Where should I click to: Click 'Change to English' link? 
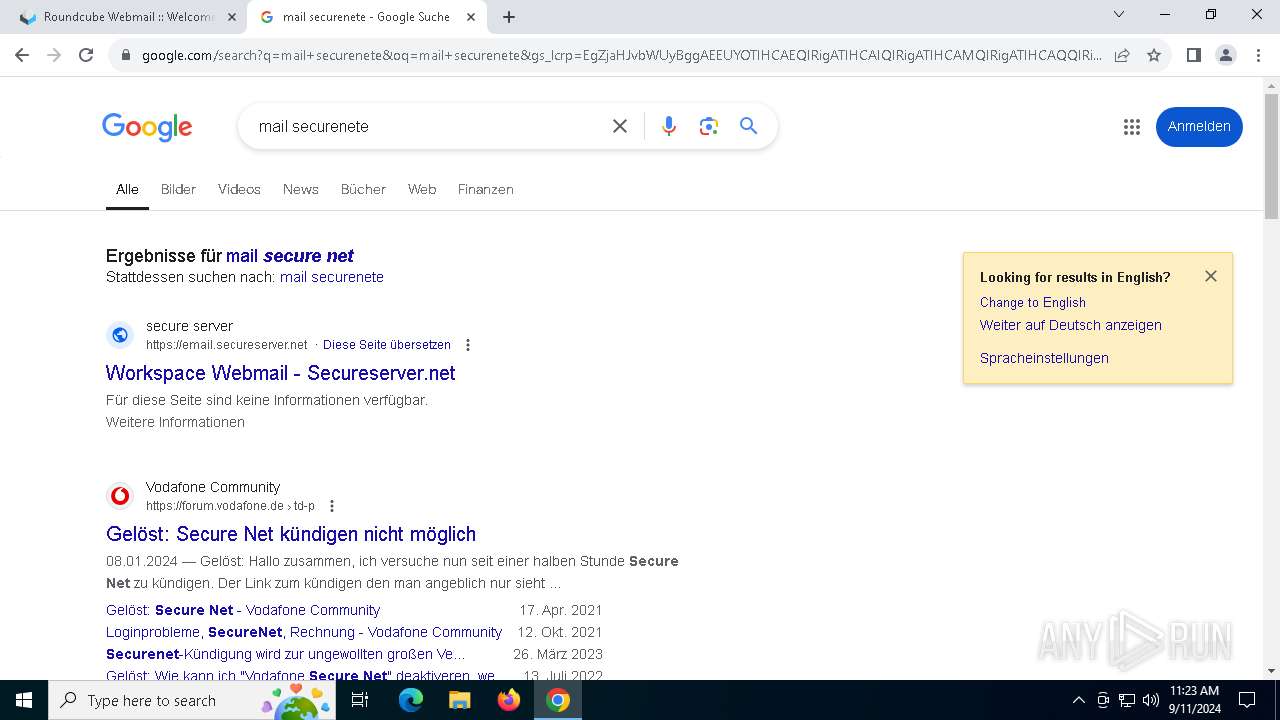tap(1033, 302)
